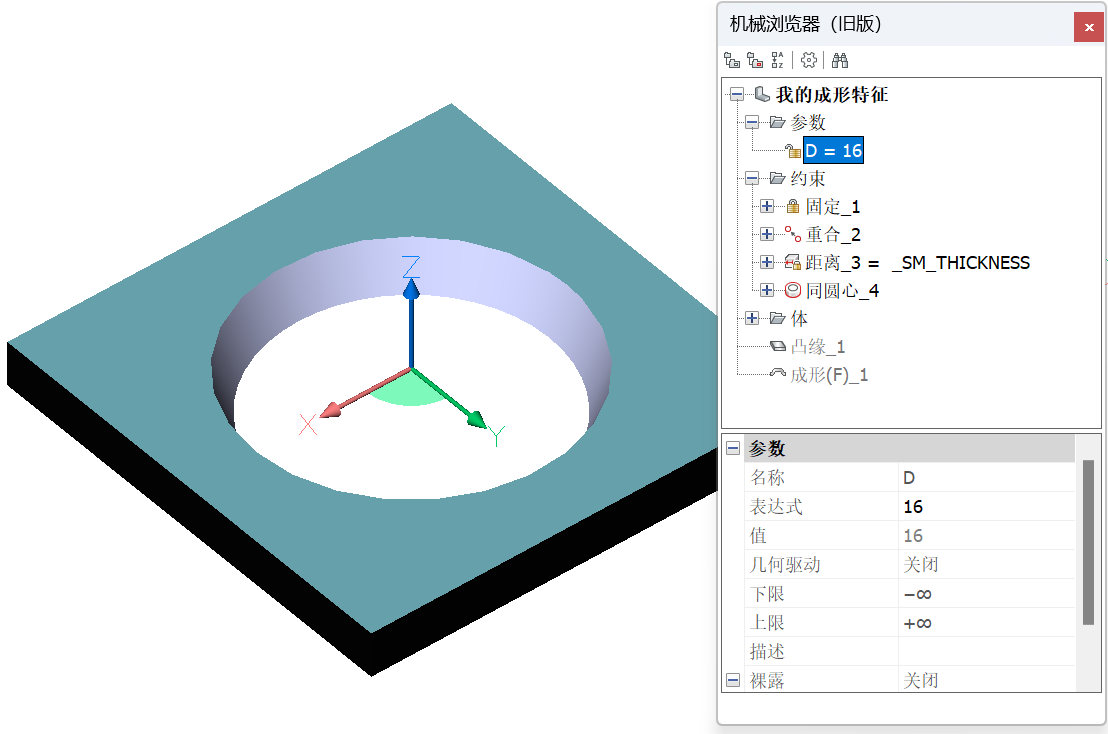Select the 我的成形特征 root label
This screenshot has width=1108, height=734.
832,94
